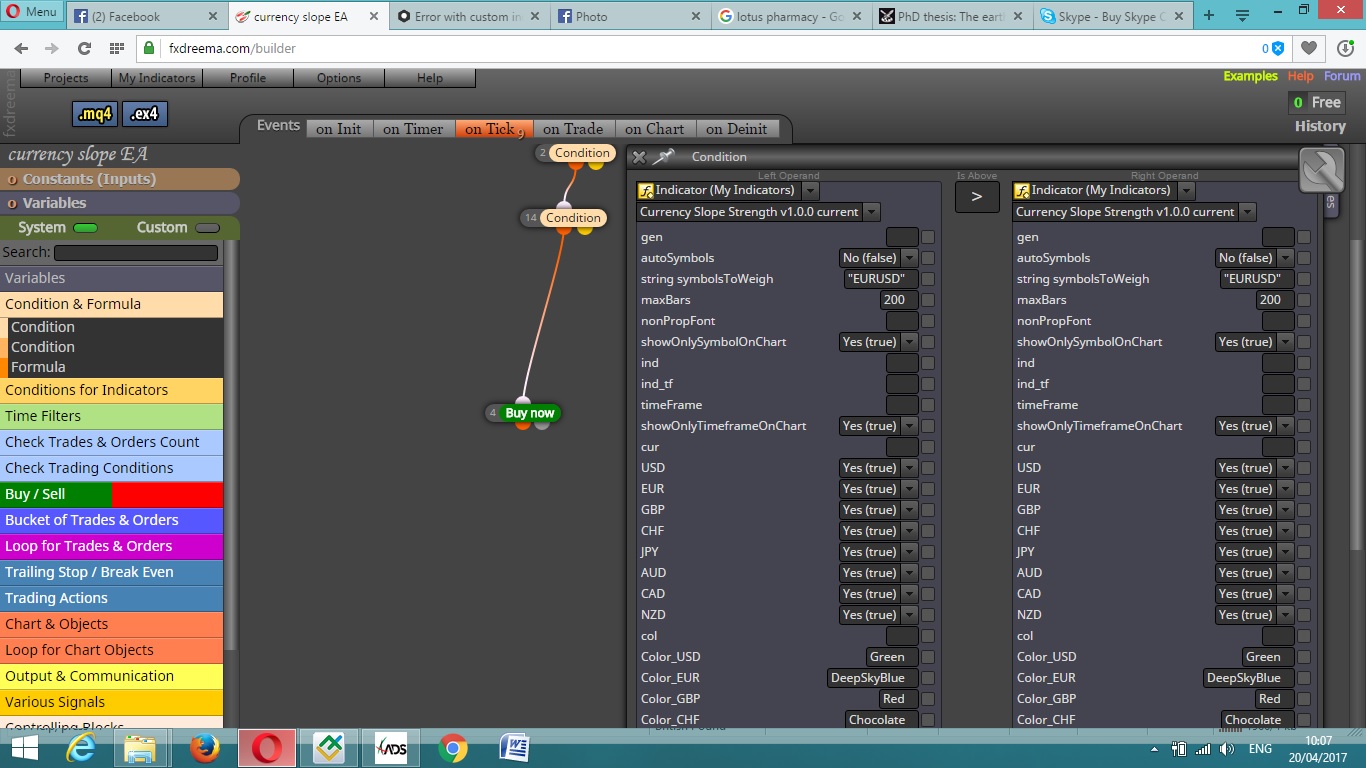
Task: Download the .mq4 file
Action: pos(95,114)
